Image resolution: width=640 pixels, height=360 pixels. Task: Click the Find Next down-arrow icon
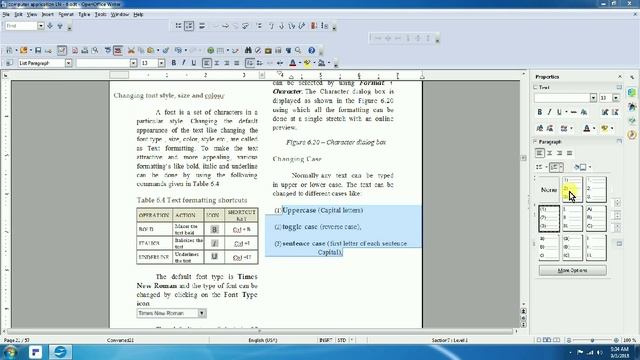(x=50, y=26)
